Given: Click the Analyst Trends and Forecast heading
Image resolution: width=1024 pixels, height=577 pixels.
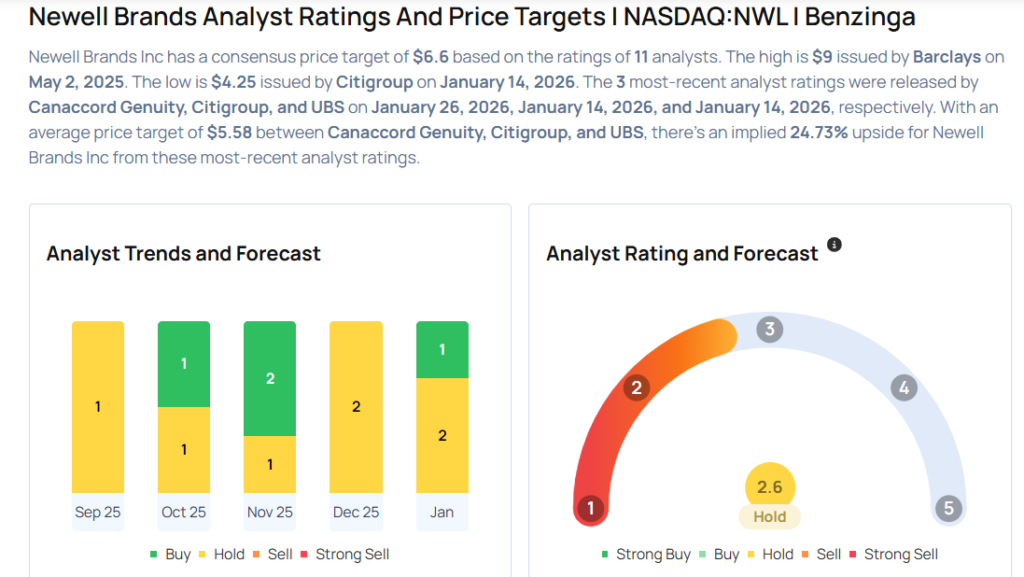Looking at the screenshot, I should tap(184, 254).
